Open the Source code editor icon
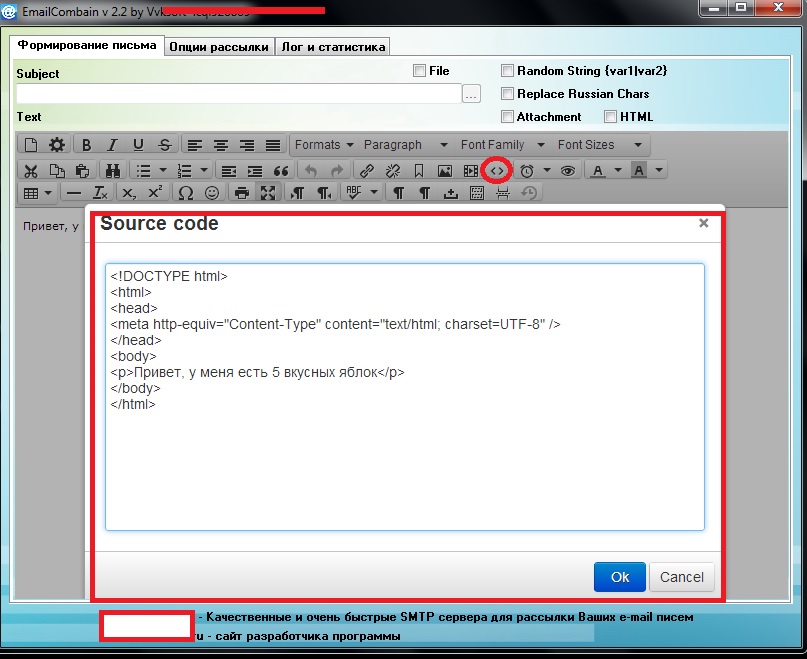Image resolution: width=807 pixels, height=659 pixels. tap(497, 170)
